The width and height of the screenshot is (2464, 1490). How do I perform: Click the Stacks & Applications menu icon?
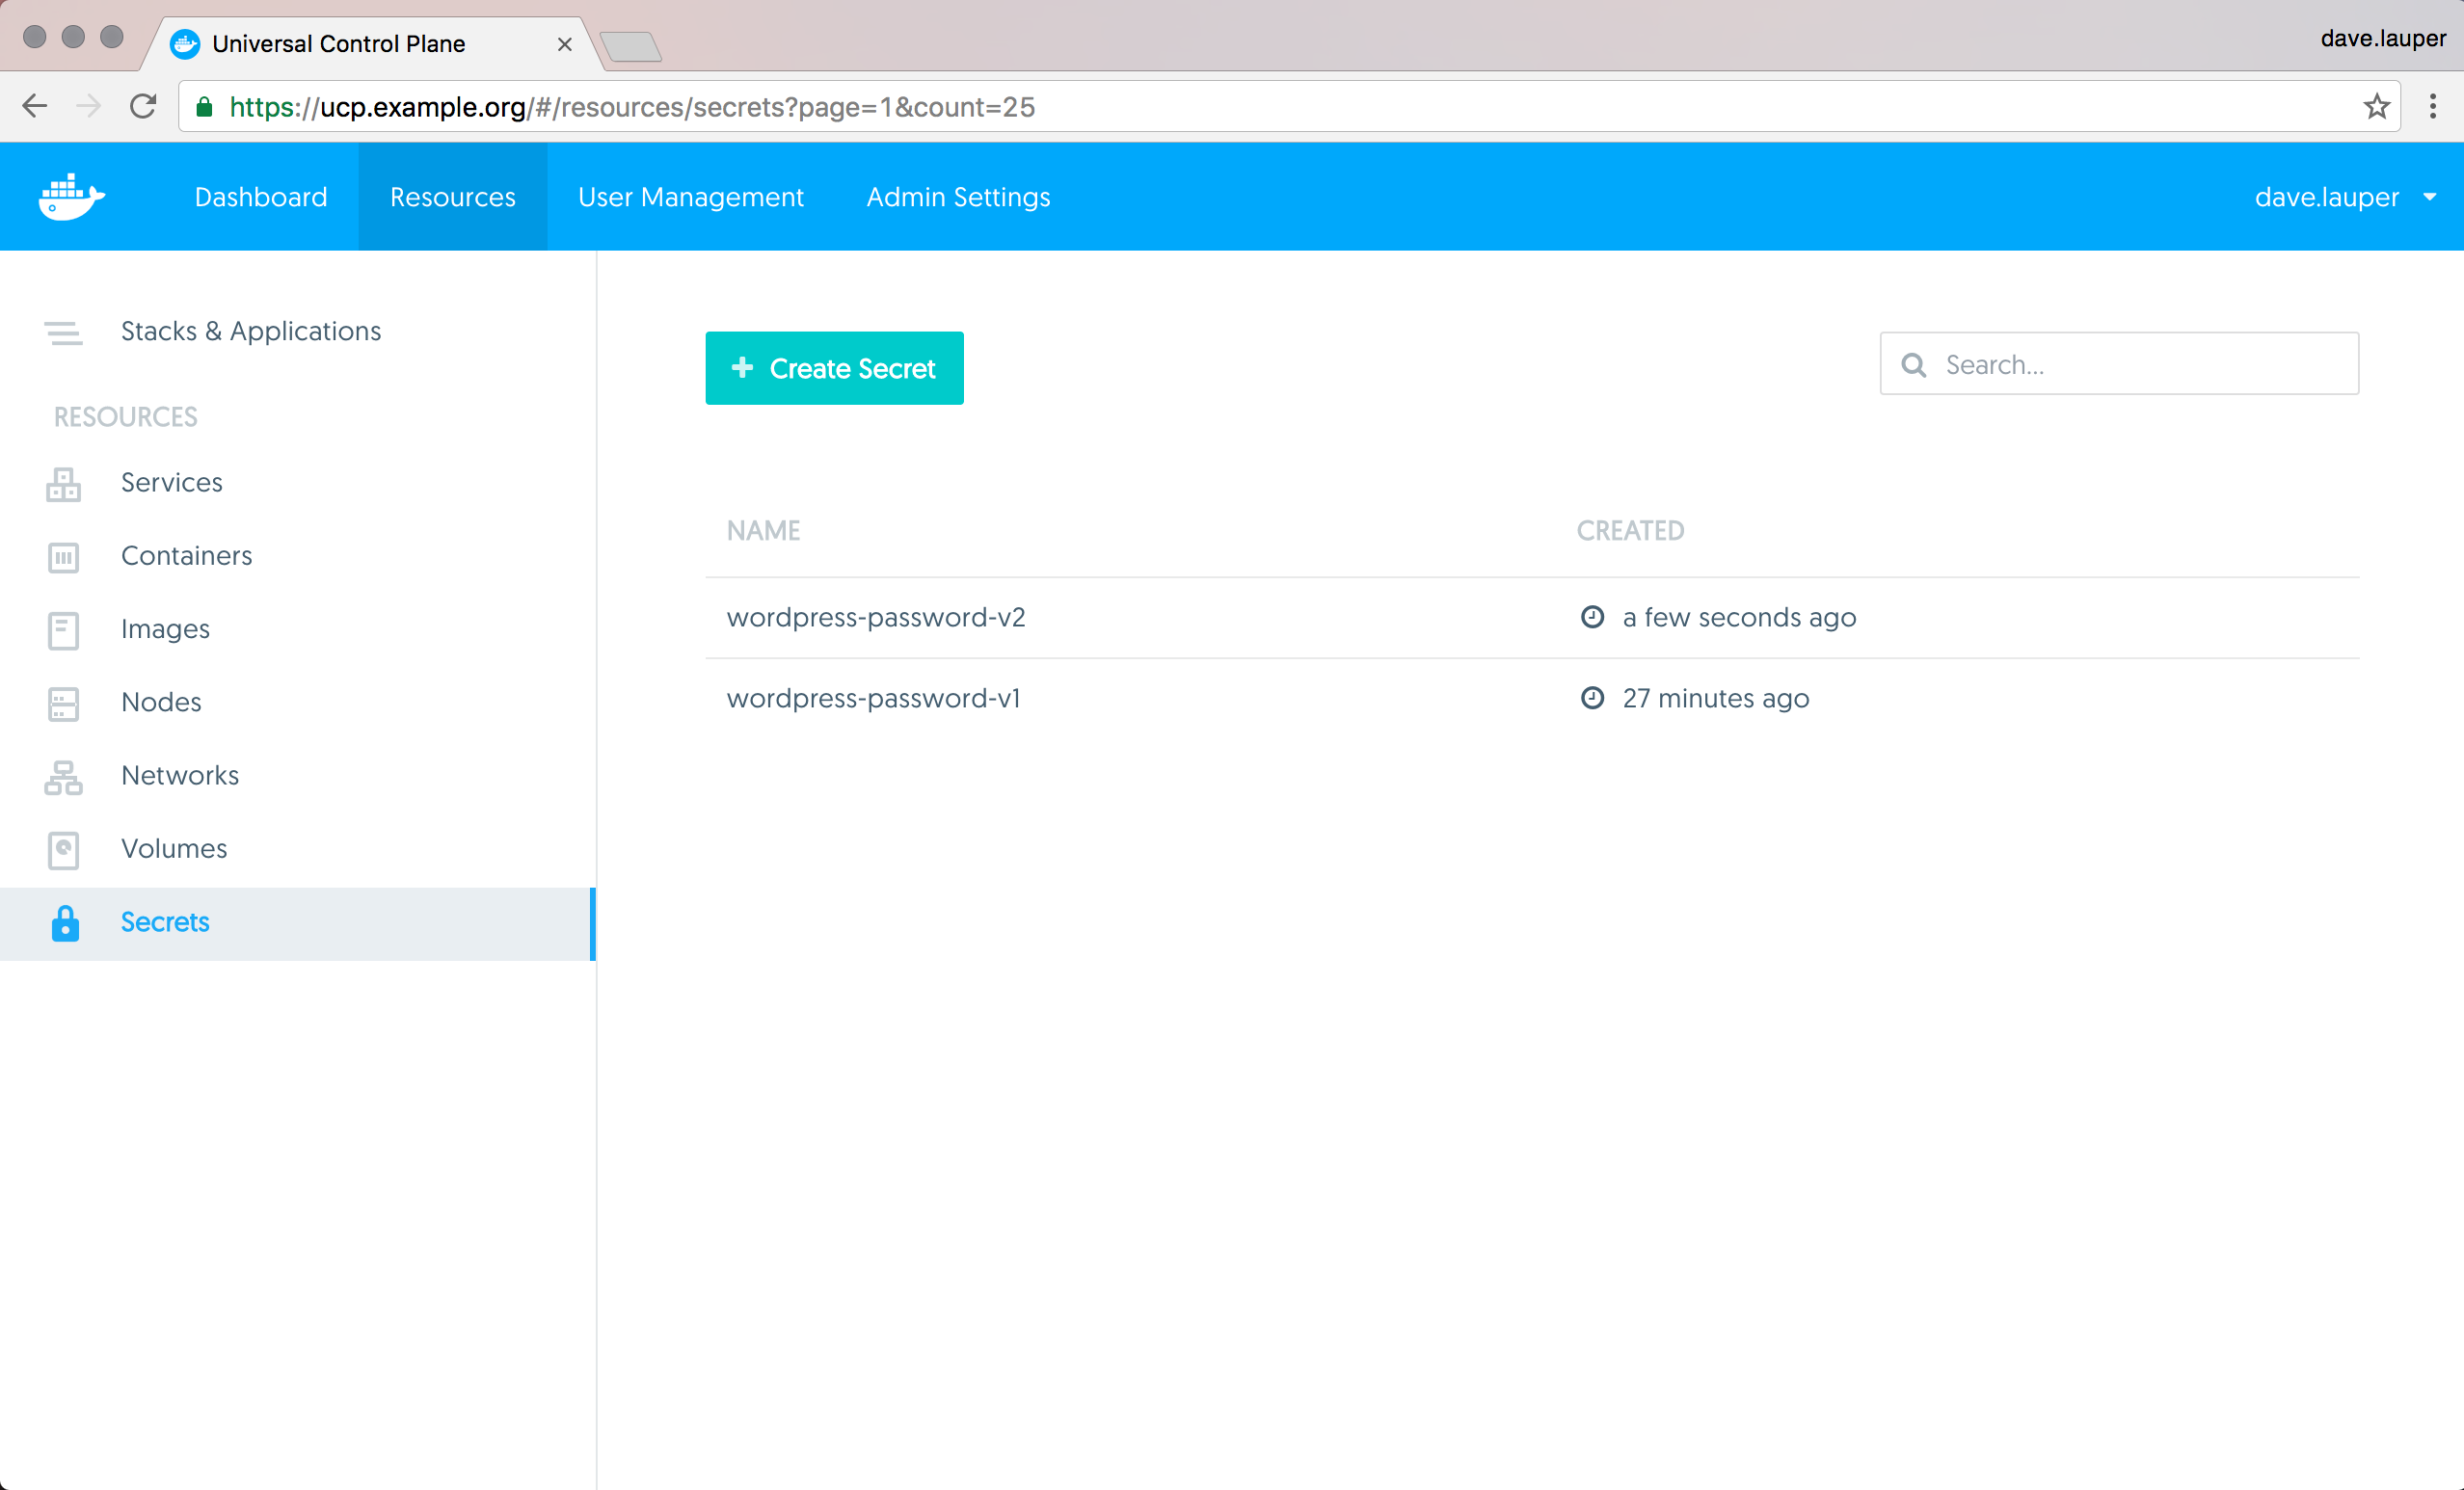63,332
